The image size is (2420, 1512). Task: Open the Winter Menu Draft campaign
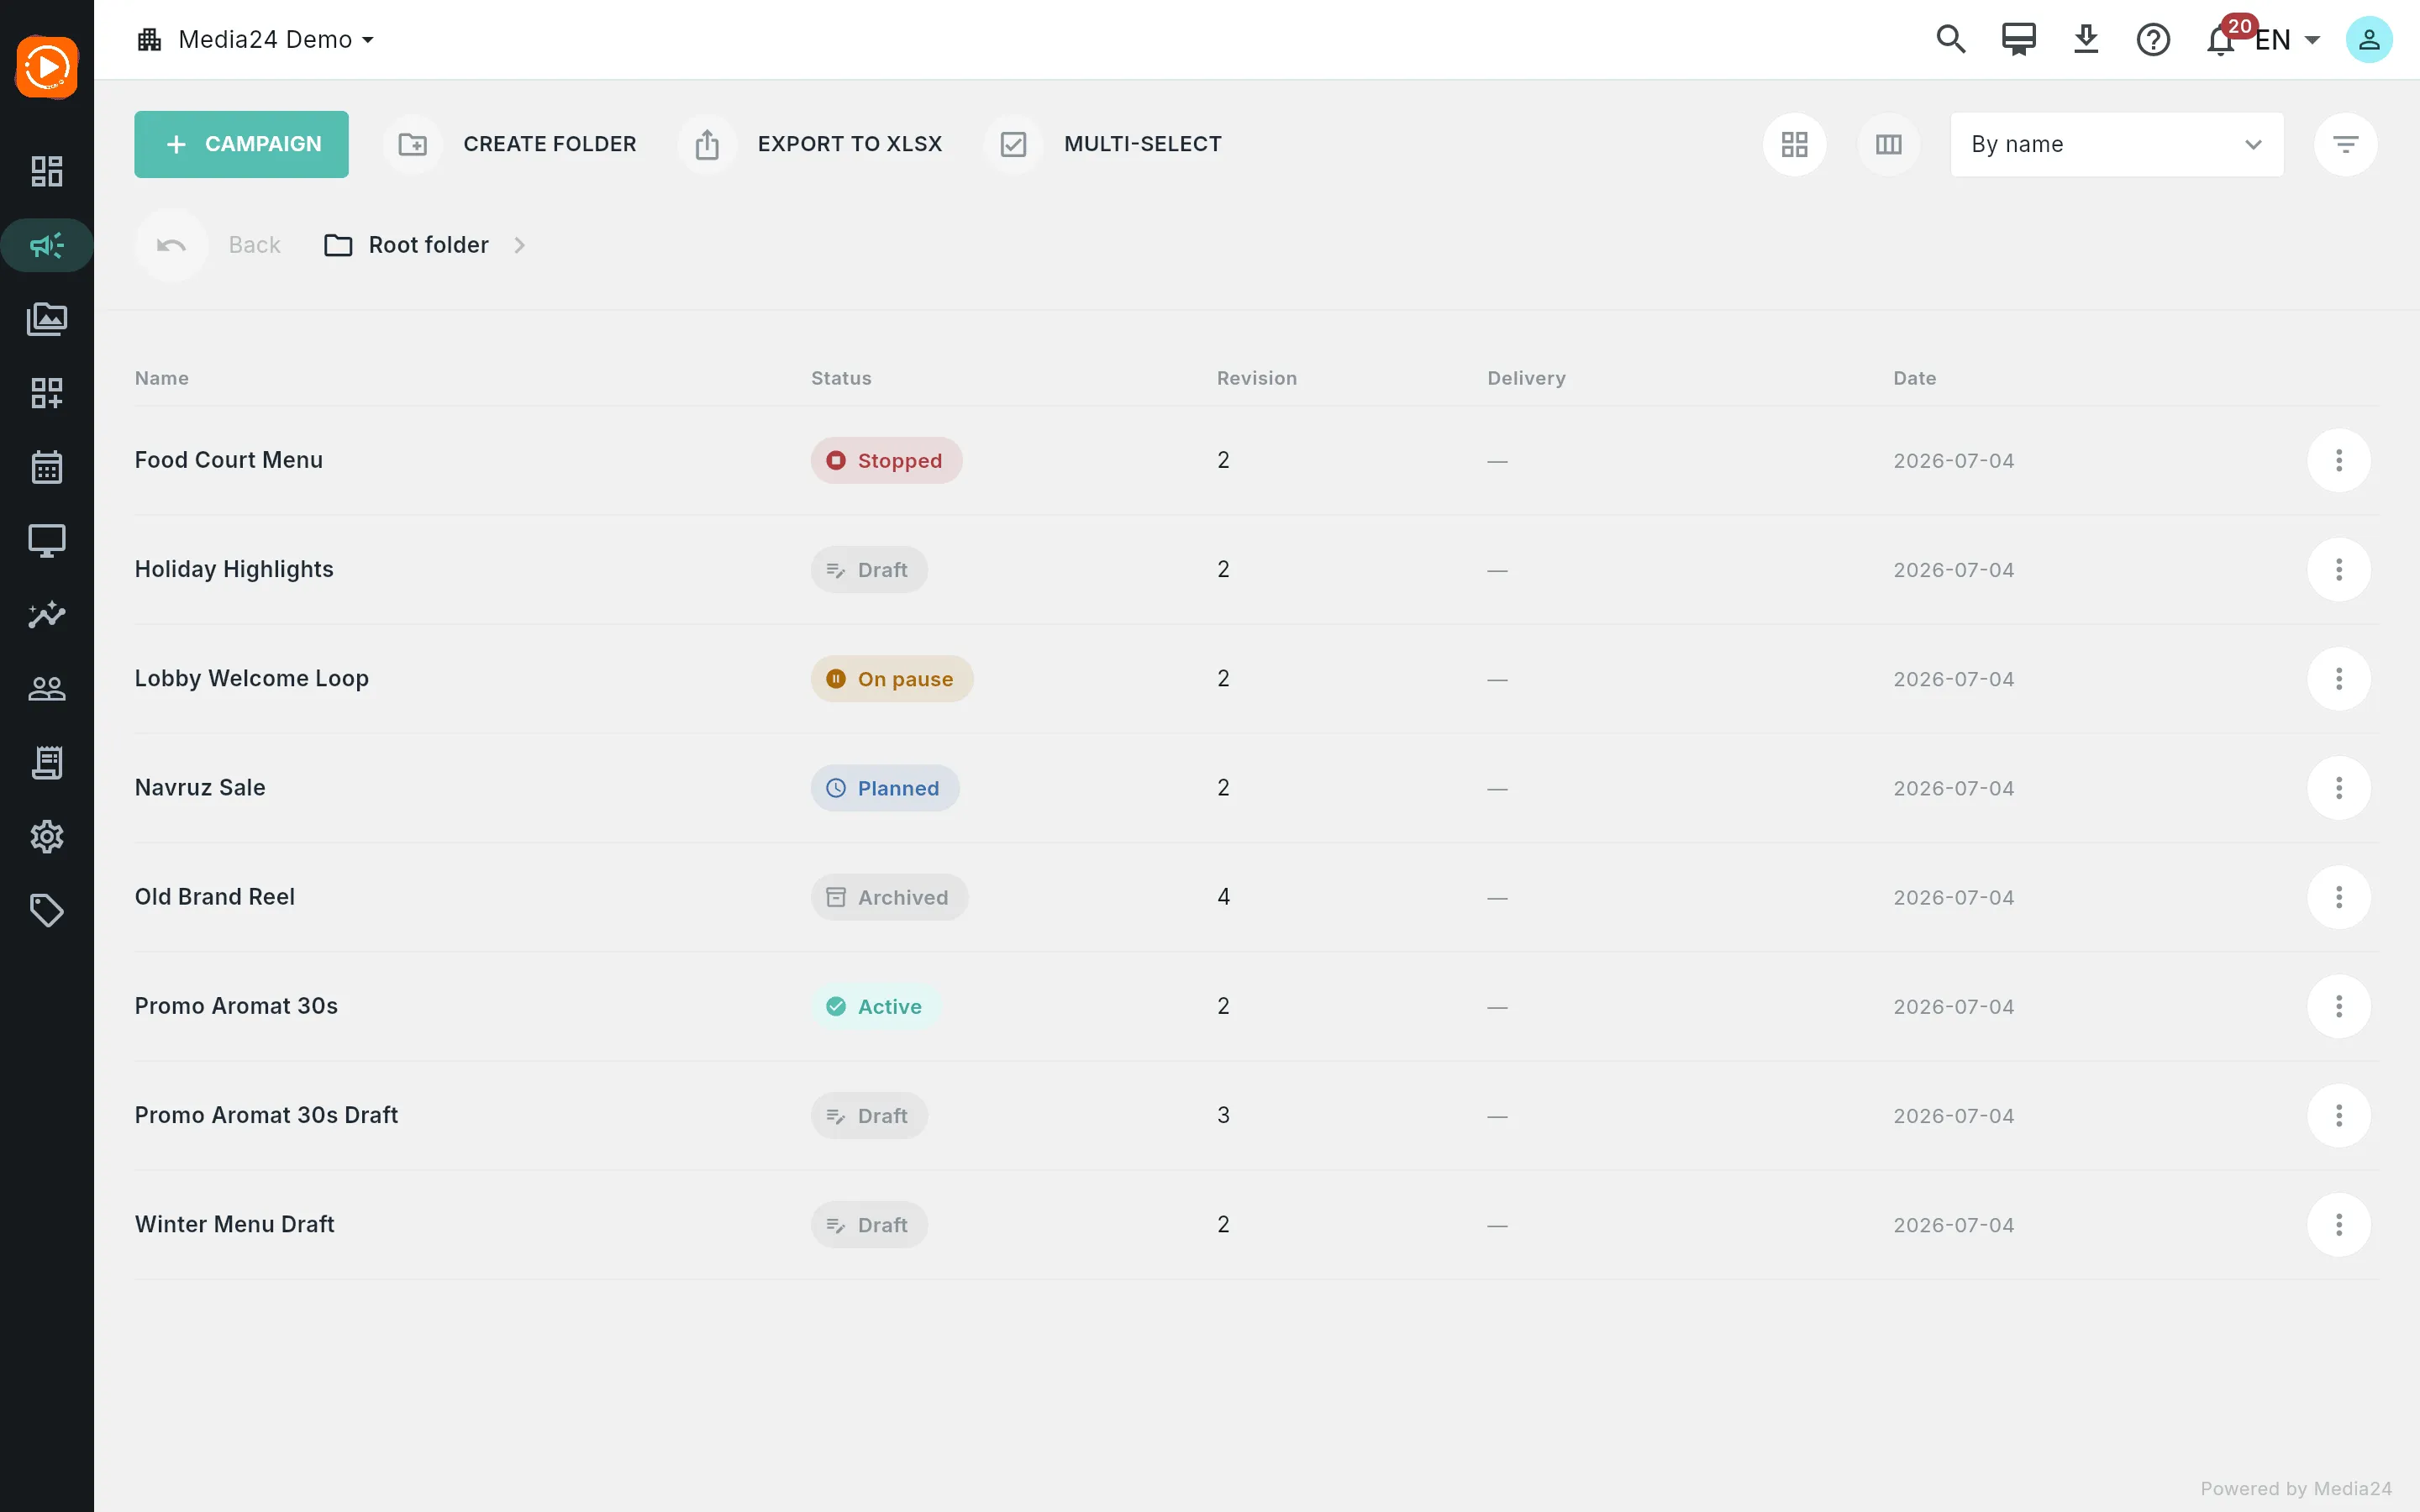(234, 1224)
